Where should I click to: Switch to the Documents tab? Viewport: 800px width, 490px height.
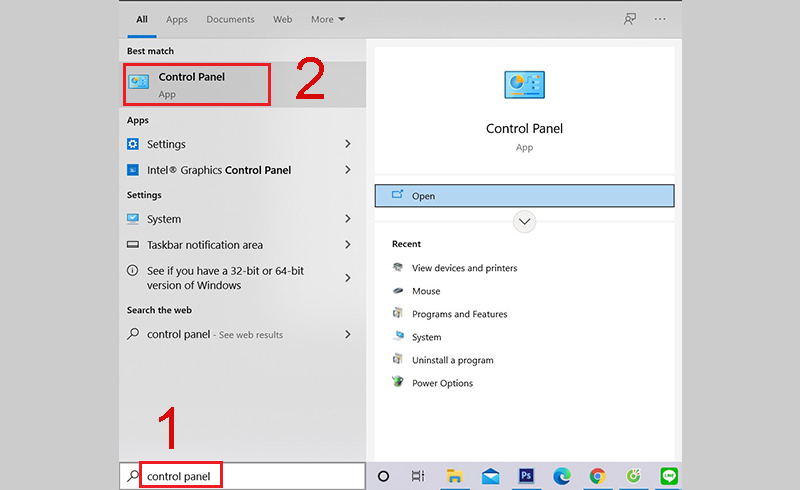[230, 19]
